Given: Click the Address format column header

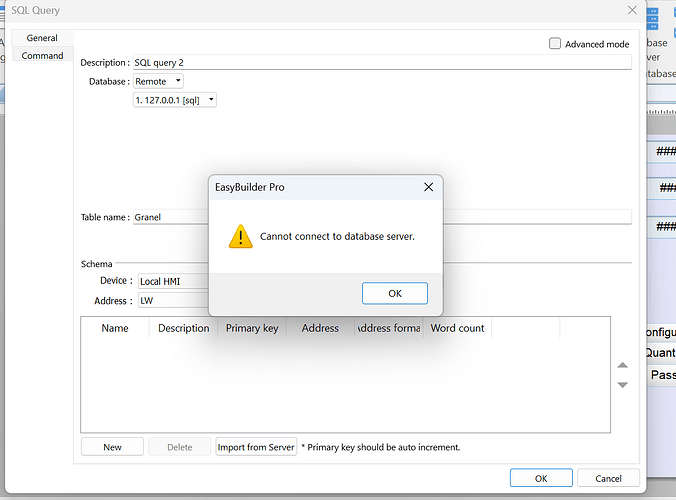Looking at the screenshot, I should tap(389, 328).
